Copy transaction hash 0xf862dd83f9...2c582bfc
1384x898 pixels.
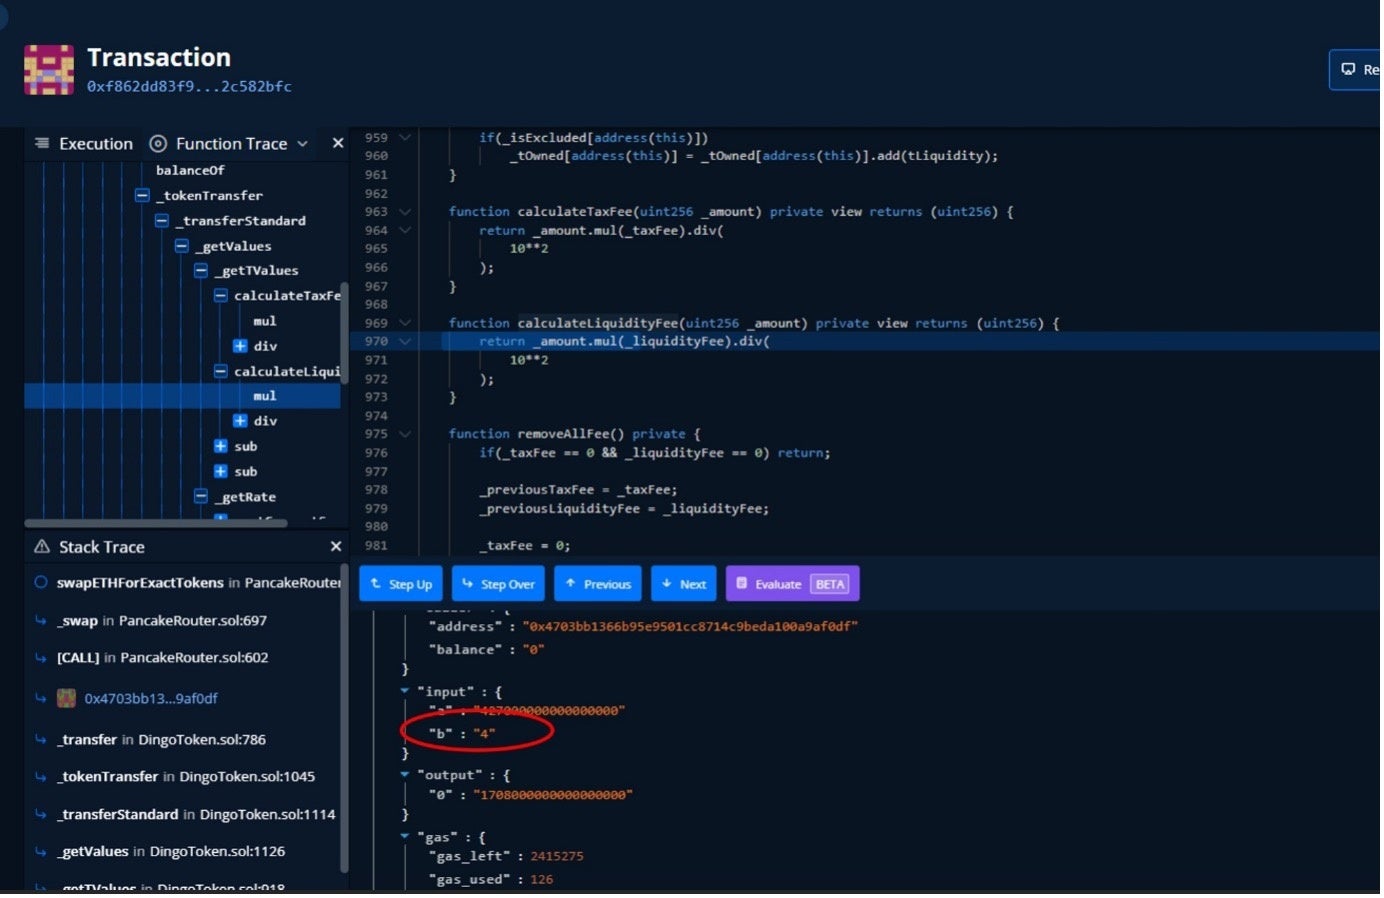click(189, 87)
